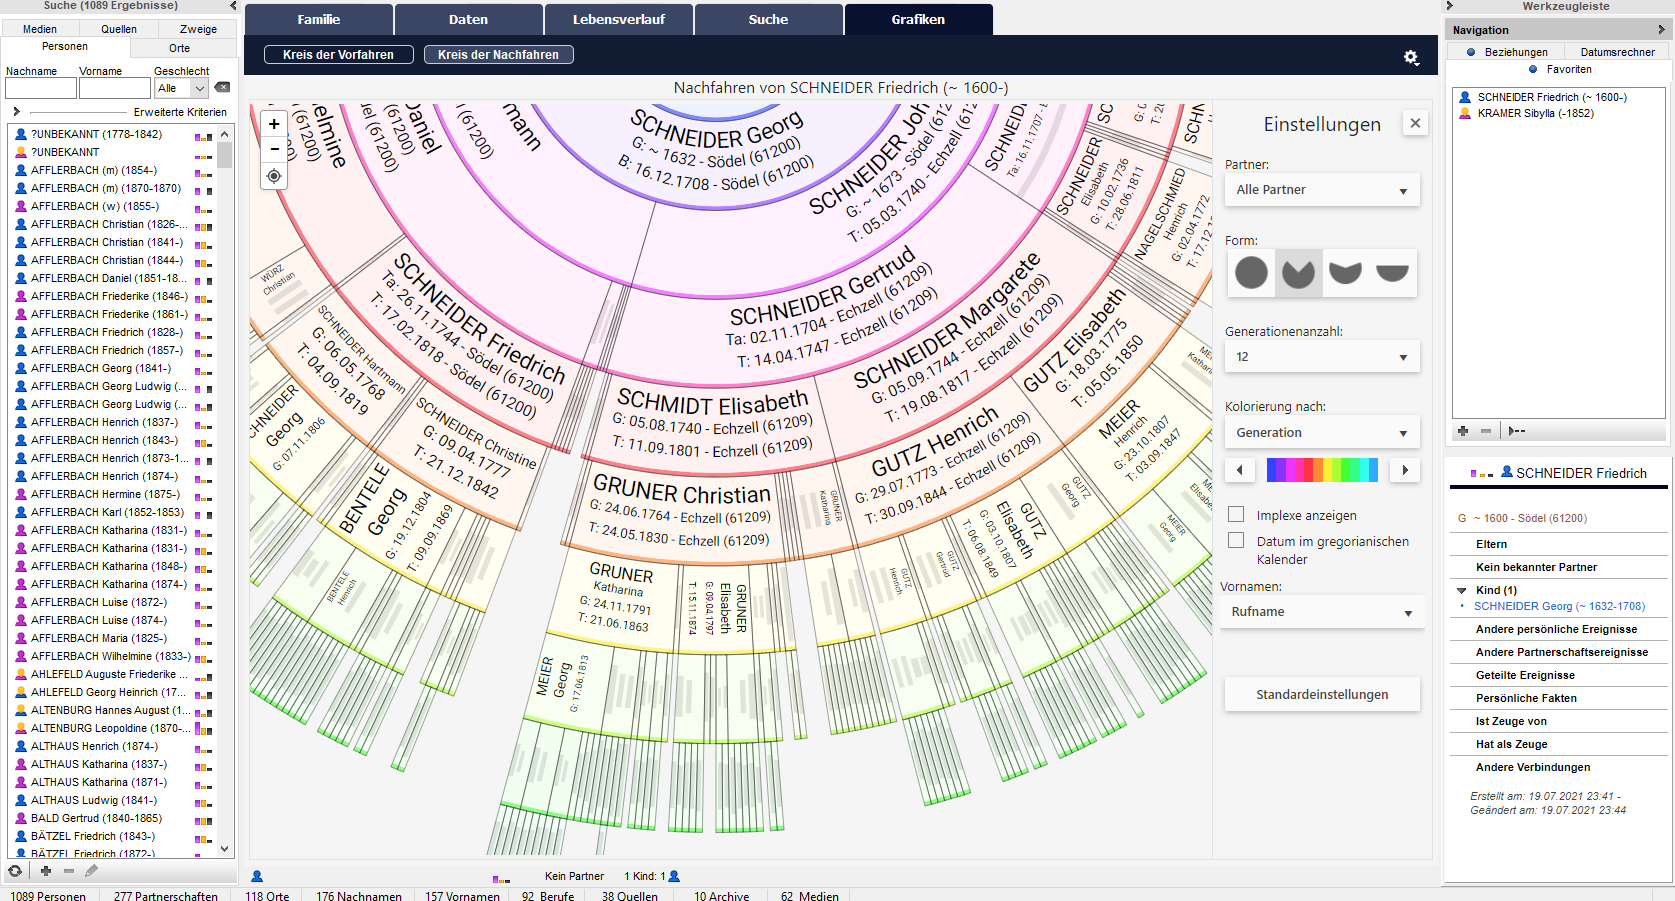This screenshot has width=1675, height=901.
Task: Expand the Erweiterte Kriterien section
Action: (17, 112)
